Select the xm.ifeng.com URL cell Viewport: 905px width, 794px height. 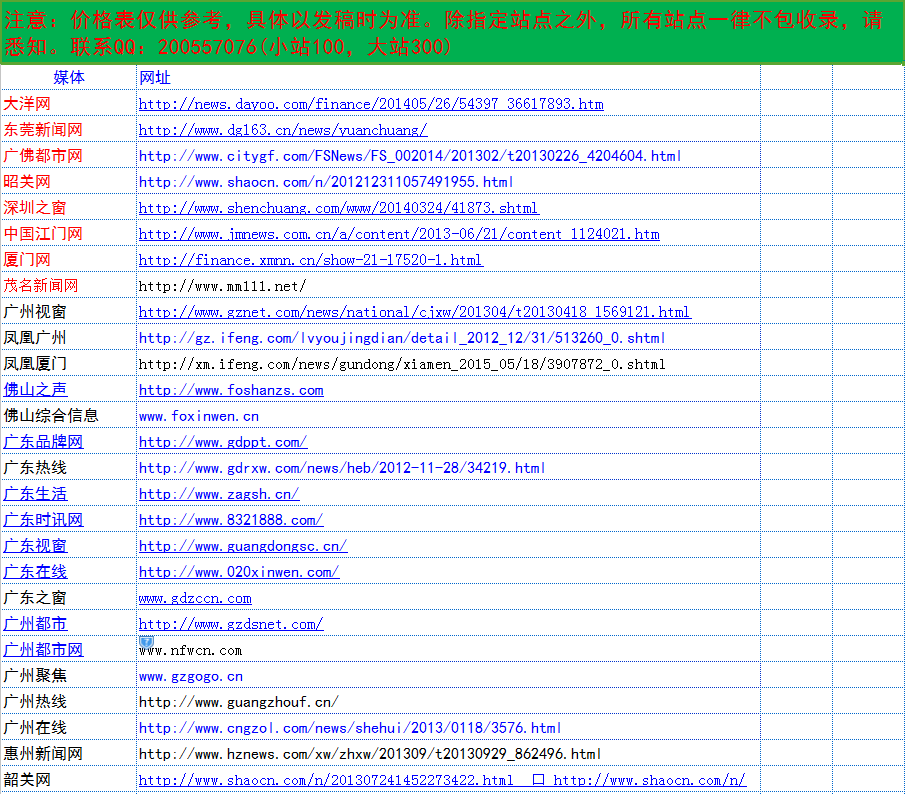coord(448,363)
